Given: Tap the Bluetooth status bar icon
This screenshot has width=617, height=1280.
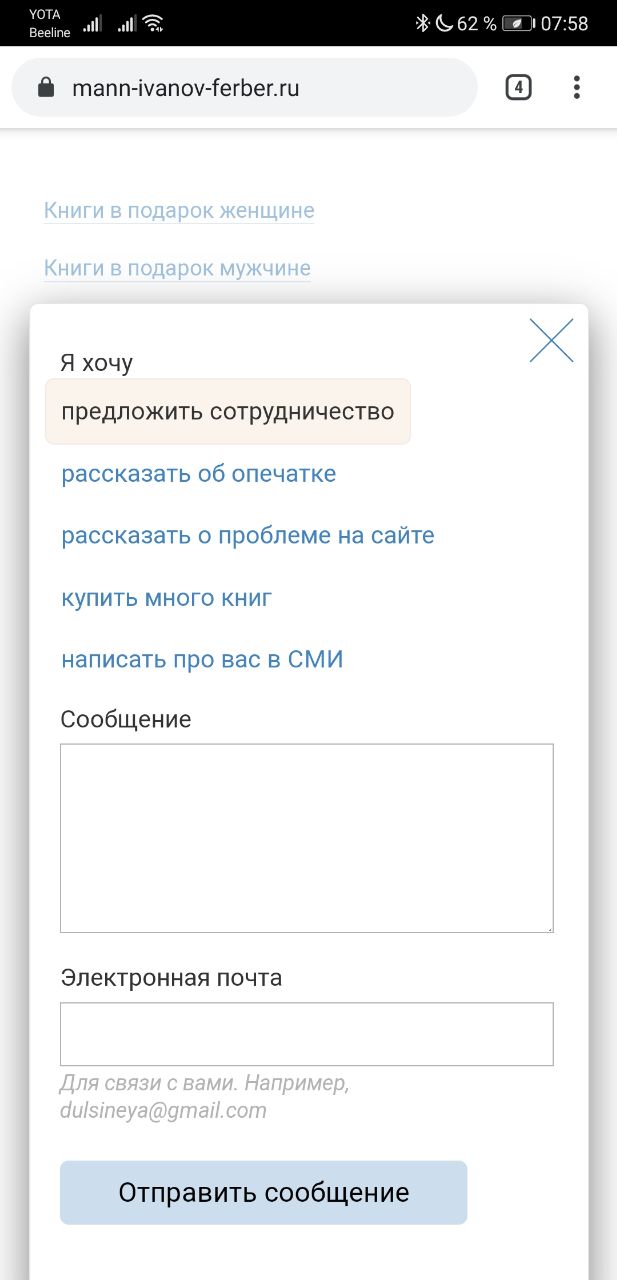Looking at the screenshot, I should (422, 23).
